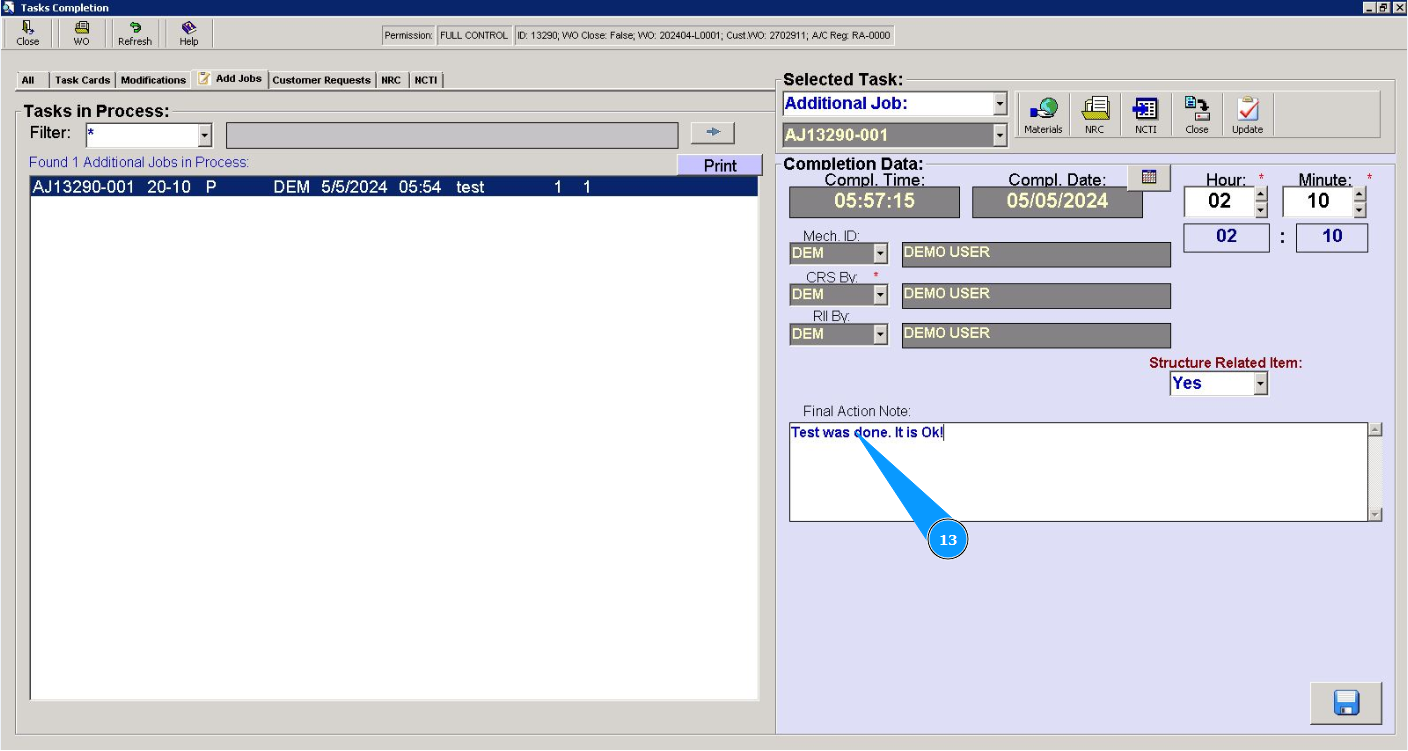Click the RII By DEMO USER name field
Image resolution: width=1408 pixels, height=751 pixels.
pyautogui.click(x=1036, y=335)
